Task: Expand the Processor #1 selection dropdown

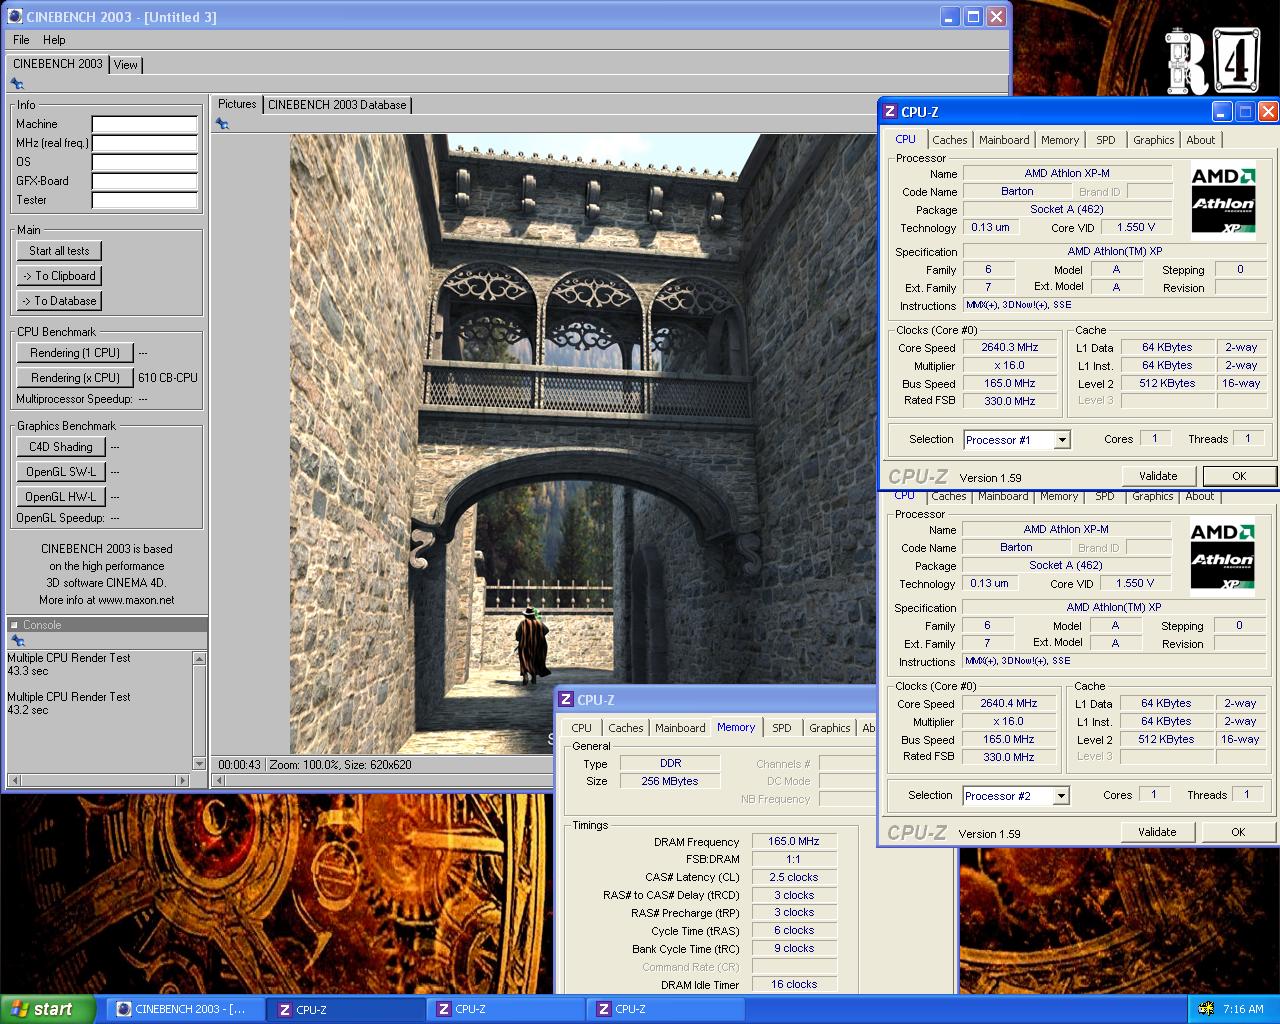Action: point(1062,440)
